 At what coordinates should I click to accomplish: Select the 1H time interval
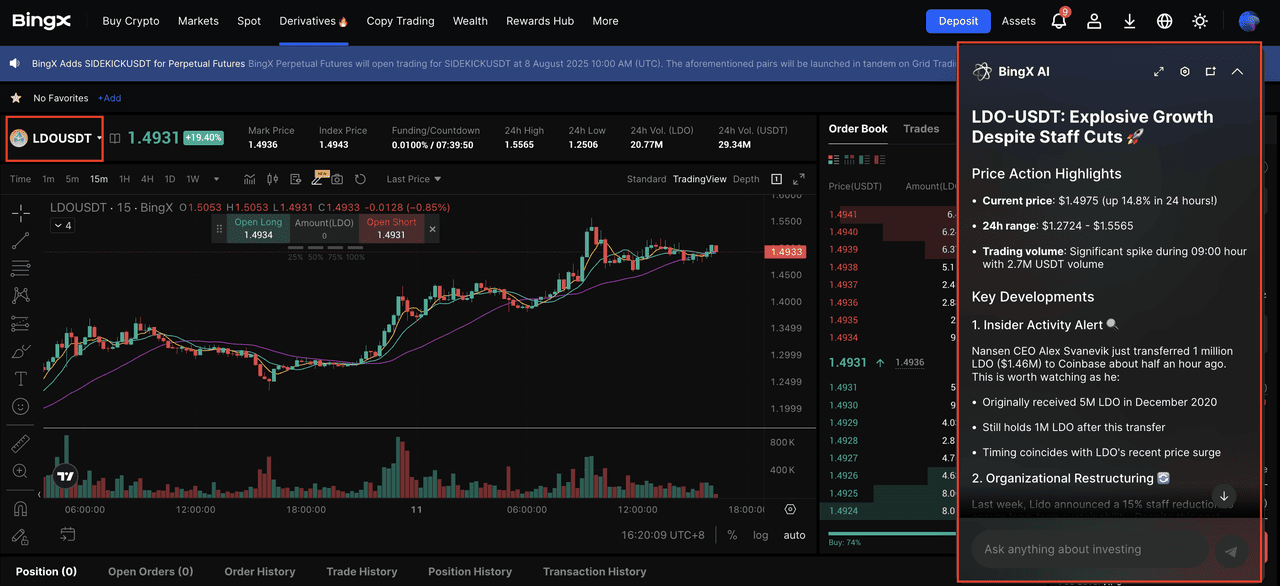point(125,179)
